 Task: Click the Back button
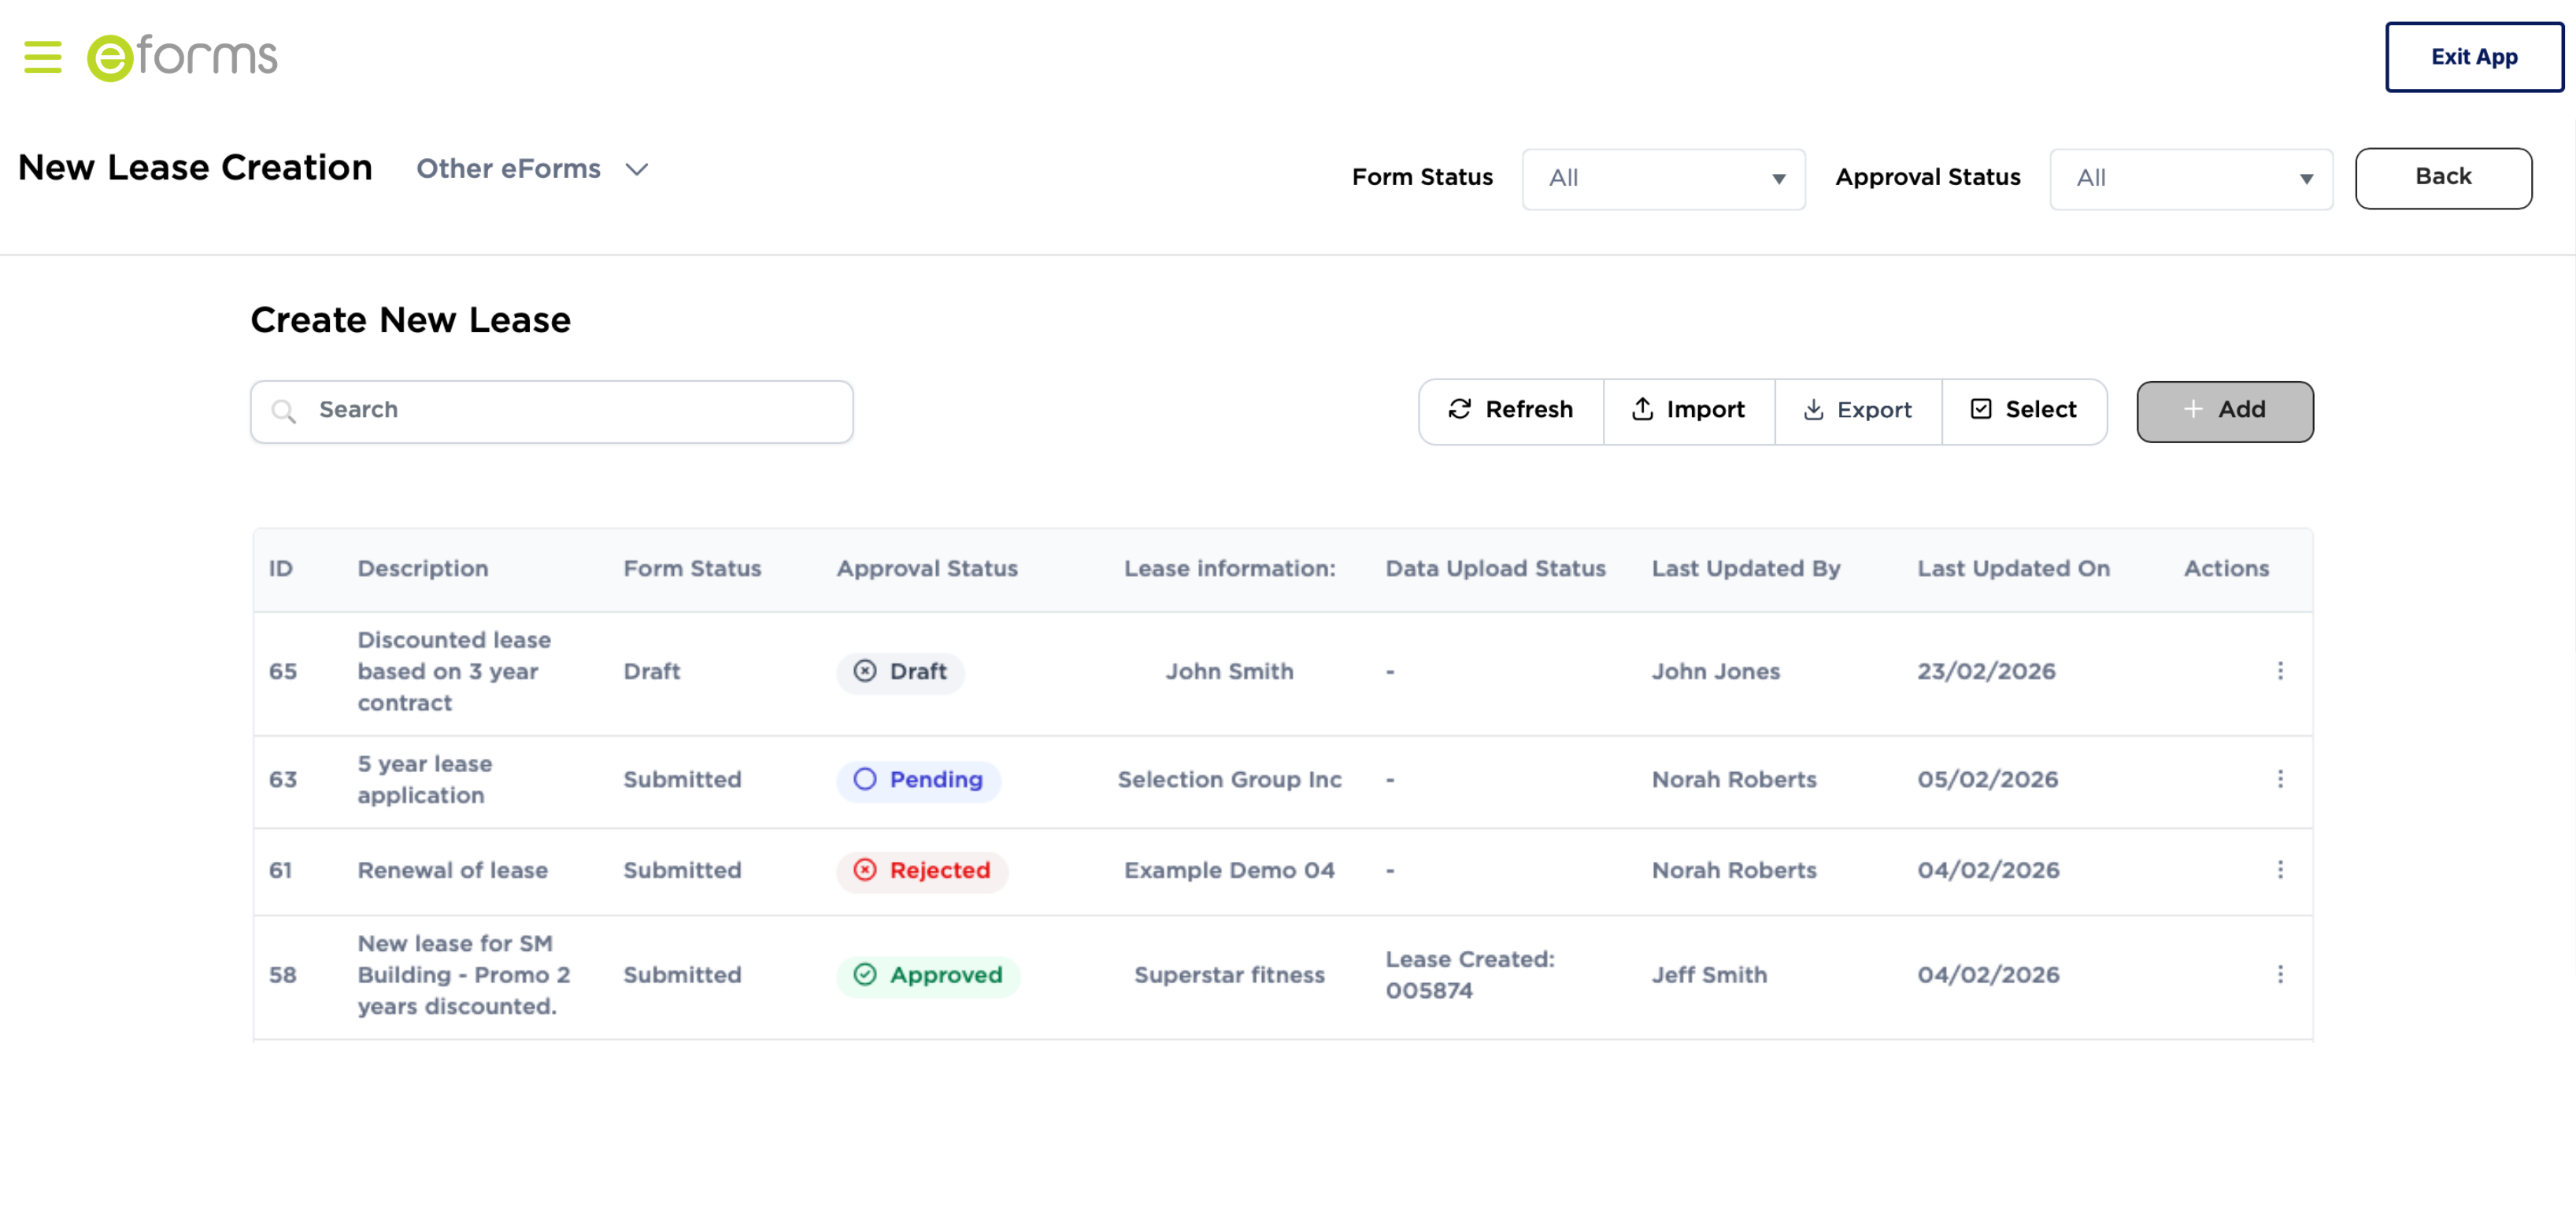coord(2444,177)
